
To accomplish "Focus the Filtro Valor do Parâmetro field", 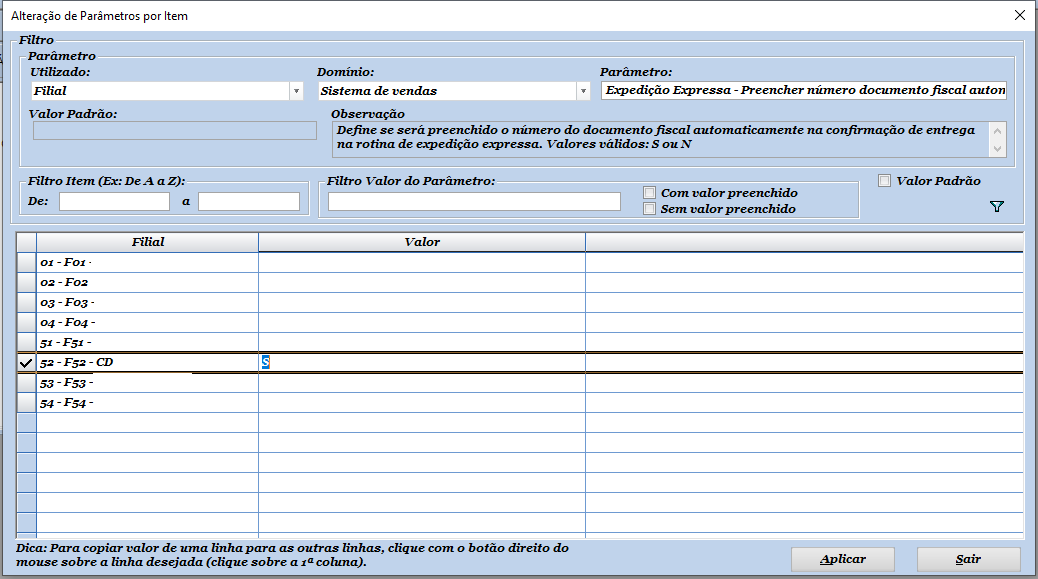I will 474,202.
